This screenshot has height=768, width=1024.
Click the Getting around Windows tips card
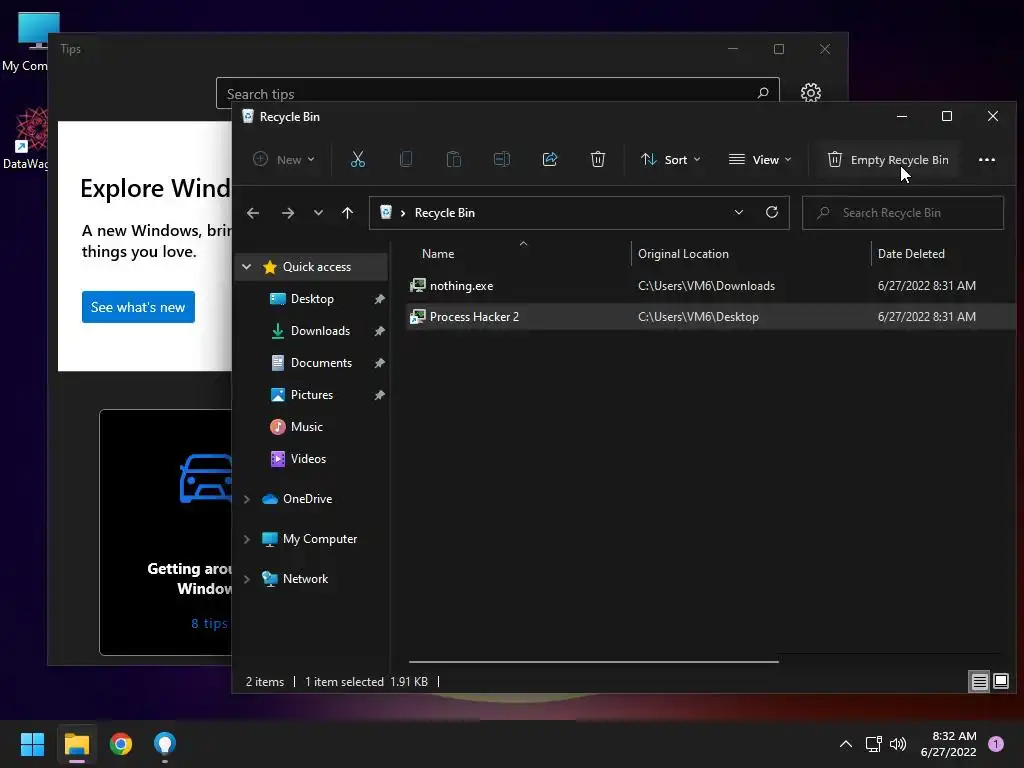(166, 532)
